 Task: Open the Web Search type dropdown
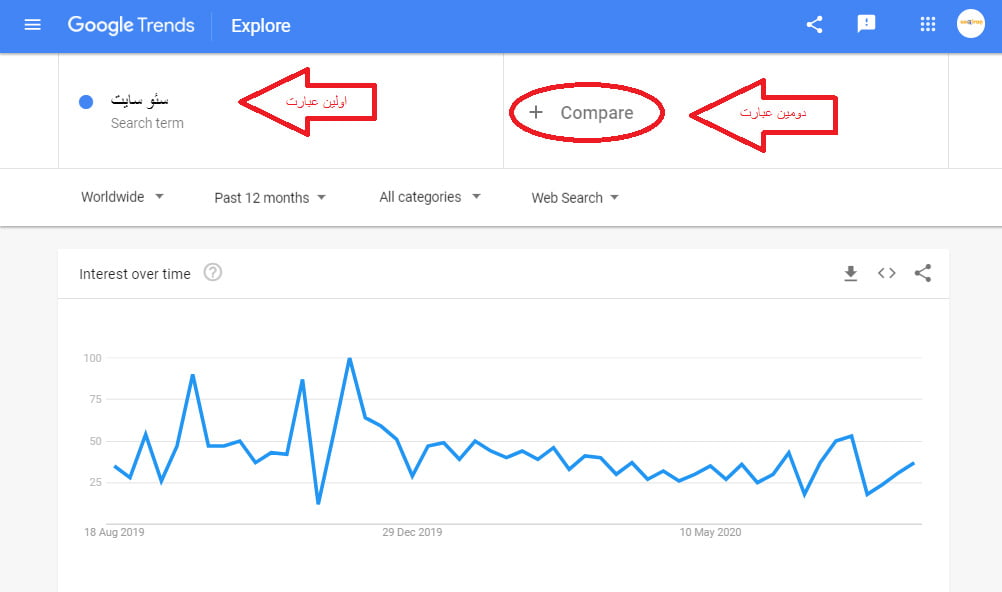click(574, 198)
